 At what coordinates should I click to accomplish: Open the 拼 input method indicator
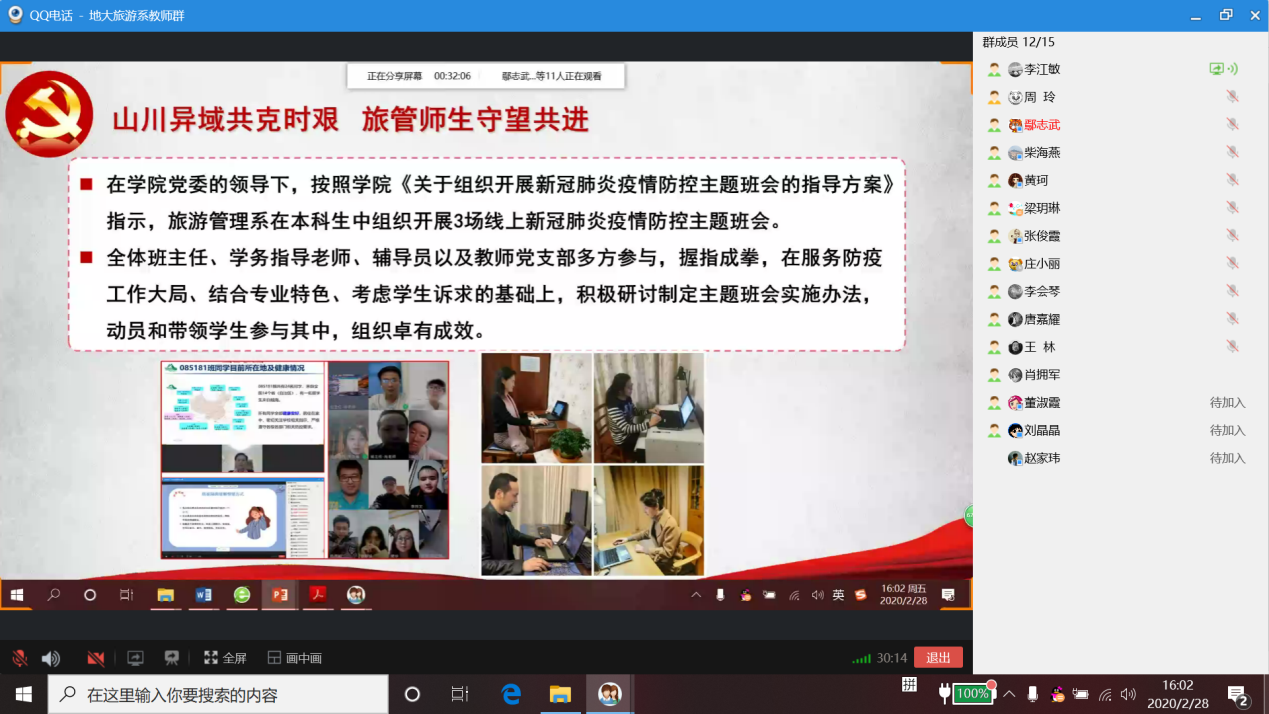pos(909,686)
